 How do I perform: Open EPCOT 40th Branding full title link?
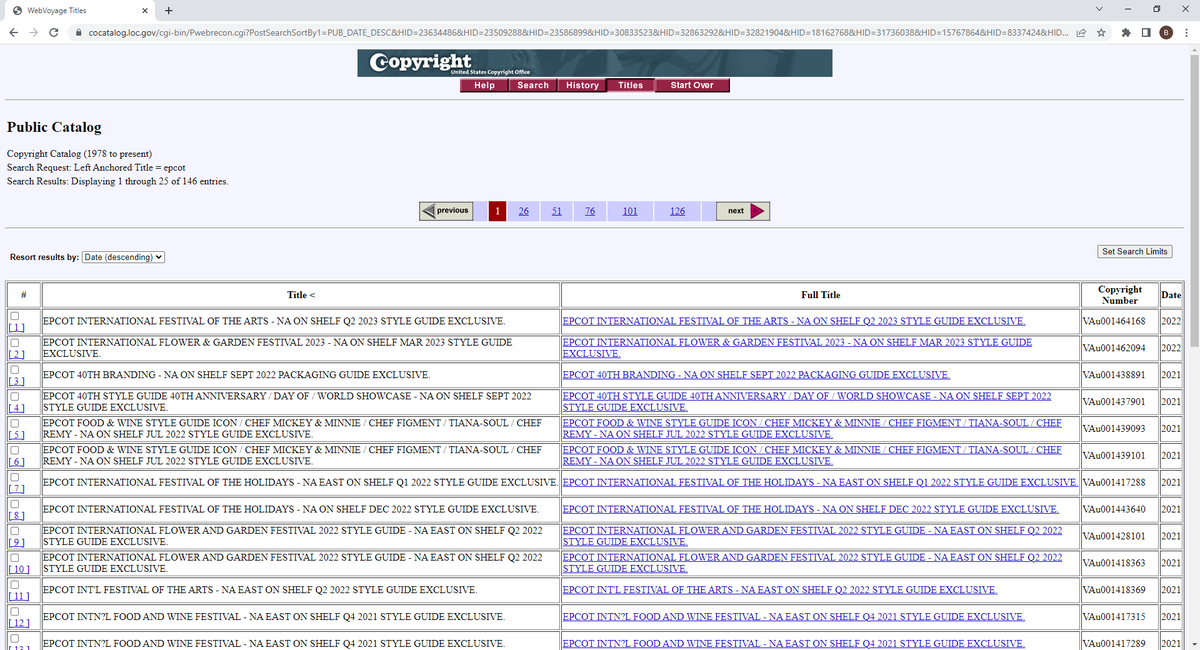757,374
